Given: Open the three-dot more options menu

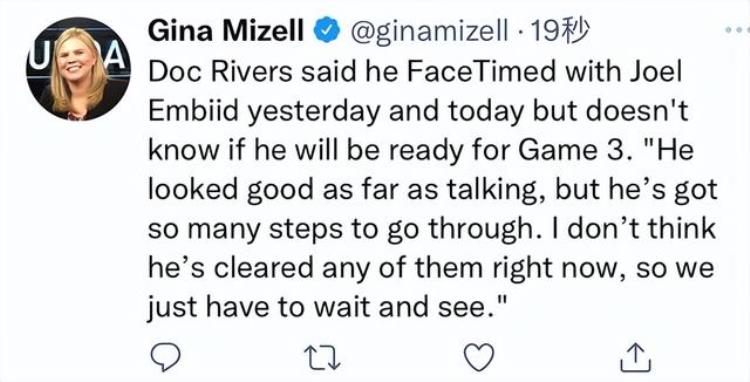Looking at the screenshot, I should (737, 30).
